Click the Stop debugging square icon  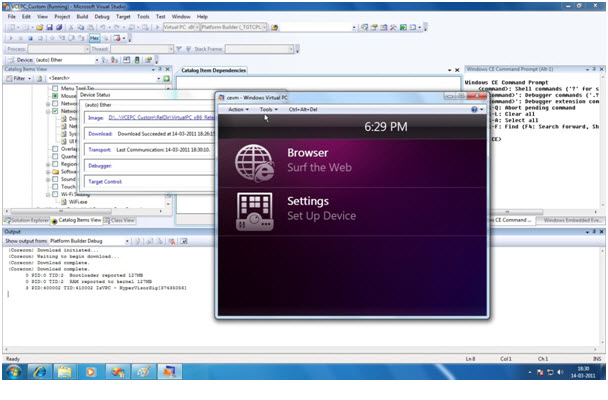pyautogui.click(x=30, y=38)
